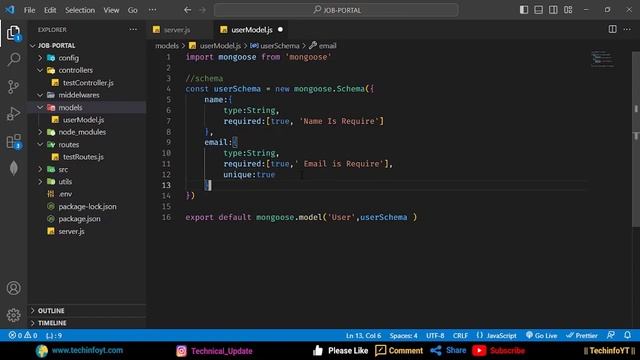Open Run and Debug view icon
Viewport: 640px width, 360px height.
pyautogui.click(x=13, y=113)
